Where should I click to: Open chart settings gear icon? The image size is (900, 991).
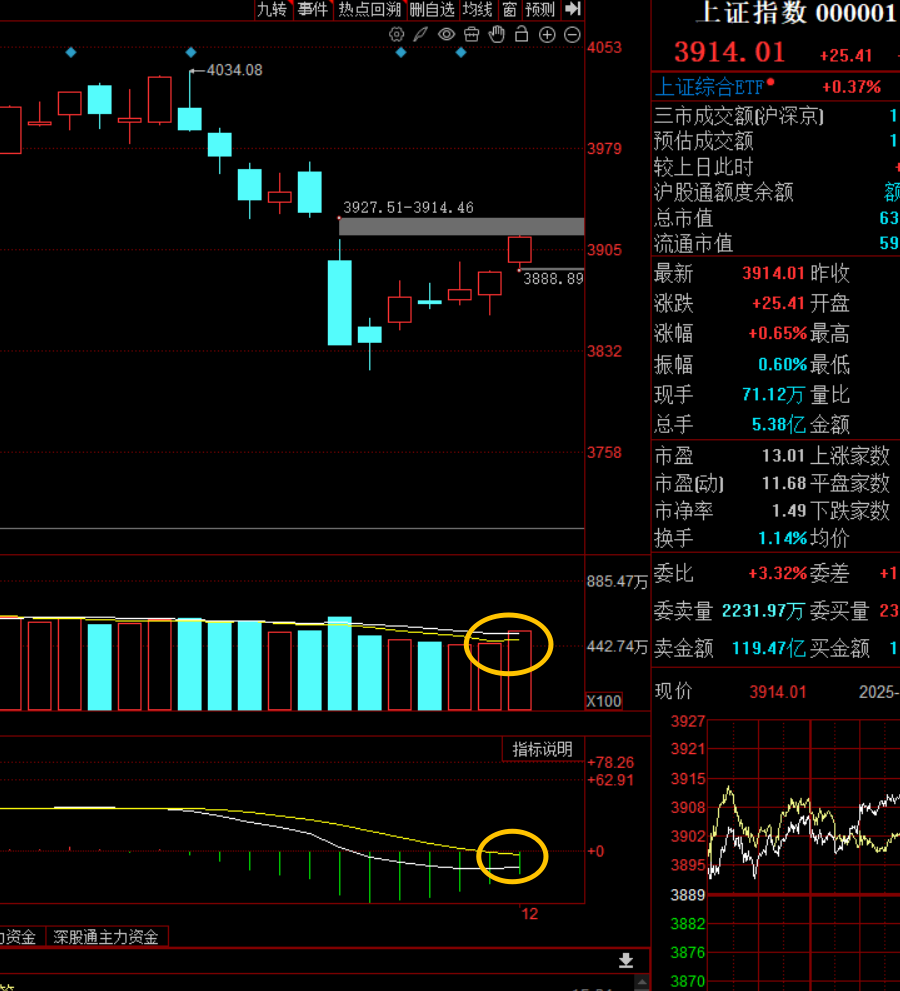click(x=397, y=35)
